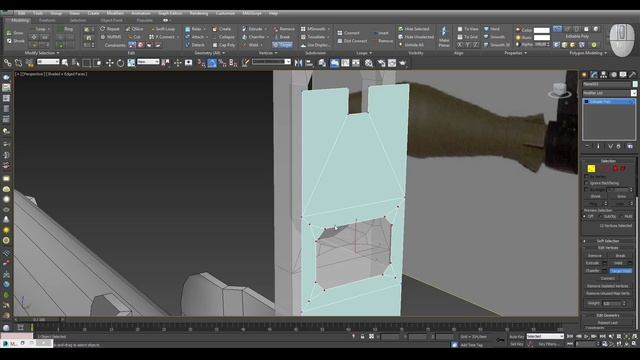This screenshot has width=640, height=360.
Task: Collapse the Soft Selection rollout
Action: (608, 241)
